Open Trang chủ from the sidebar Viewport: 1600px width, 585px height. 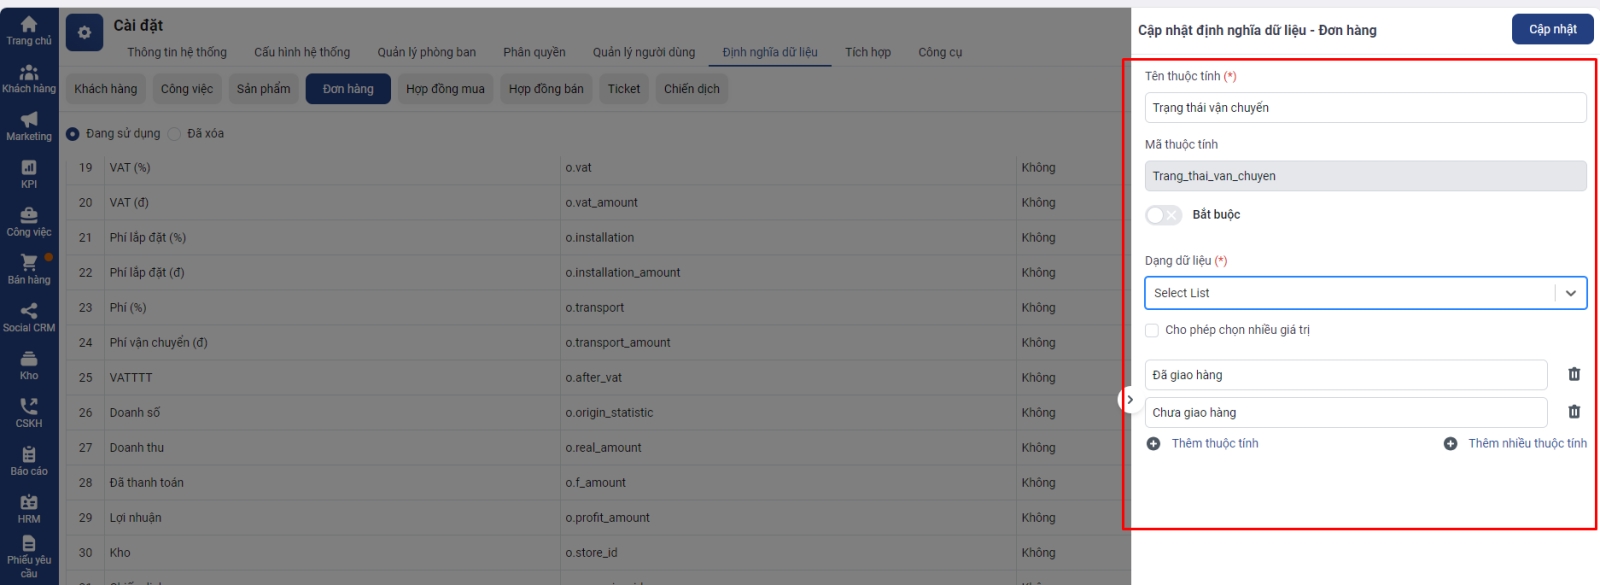coord(29,30)
